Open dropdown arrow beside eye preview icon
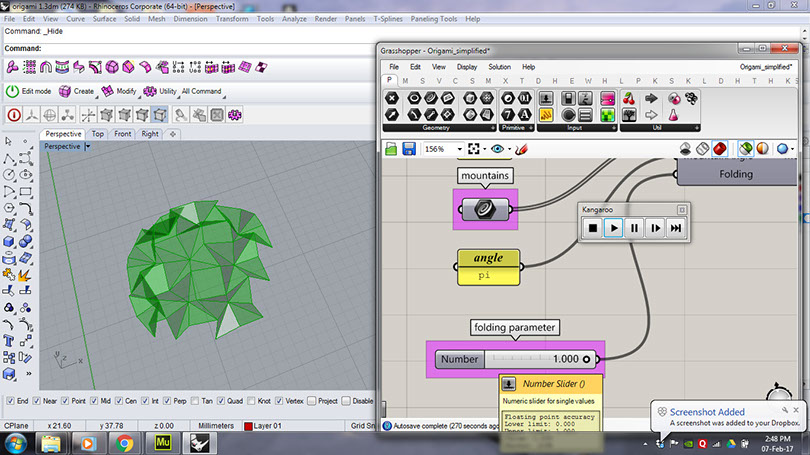Viewport: 810px width, 455px height. (509, 150)
